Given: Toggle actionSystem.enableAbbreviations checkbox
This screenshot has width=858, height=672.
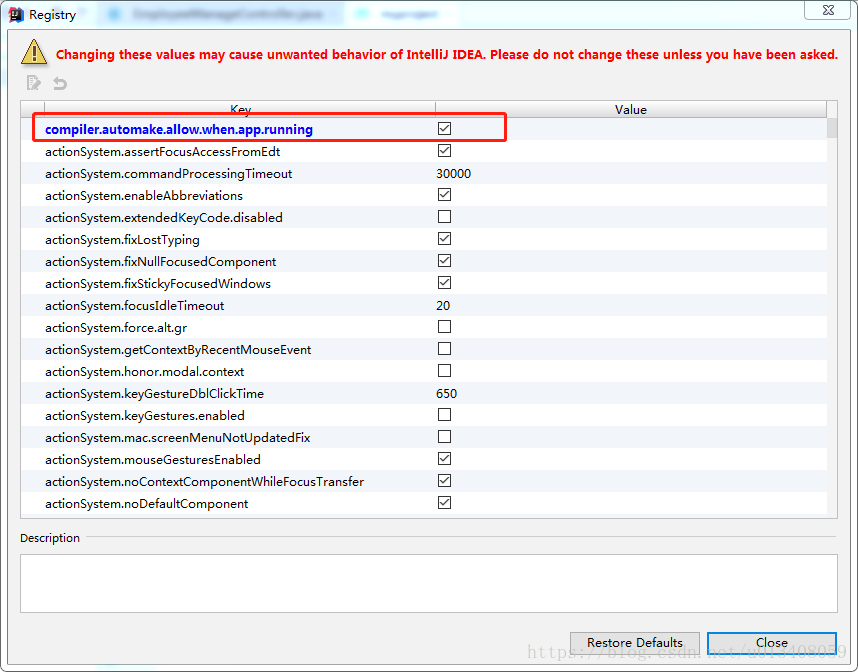Looking at the screenshot, I should 444,195.
